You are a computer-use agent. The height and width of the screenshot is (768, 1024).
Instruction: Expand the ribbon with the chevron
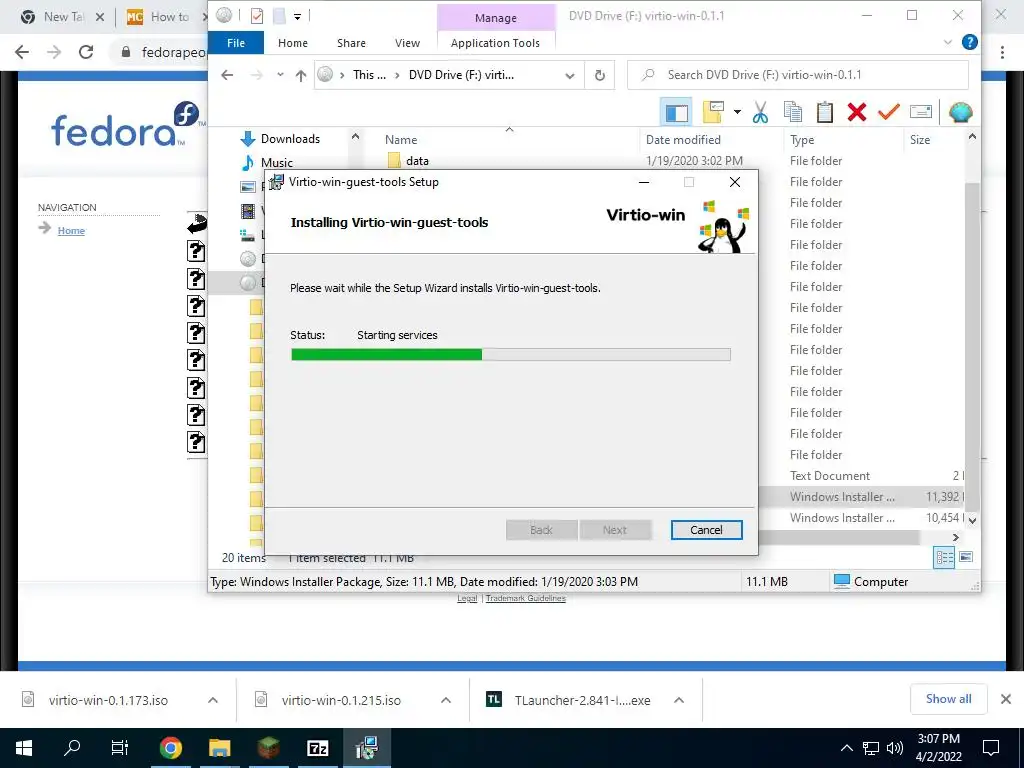pos(948,42)
